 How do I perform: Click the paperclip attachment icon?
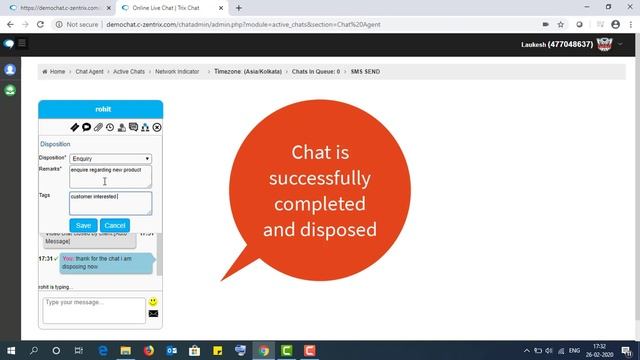98,127
